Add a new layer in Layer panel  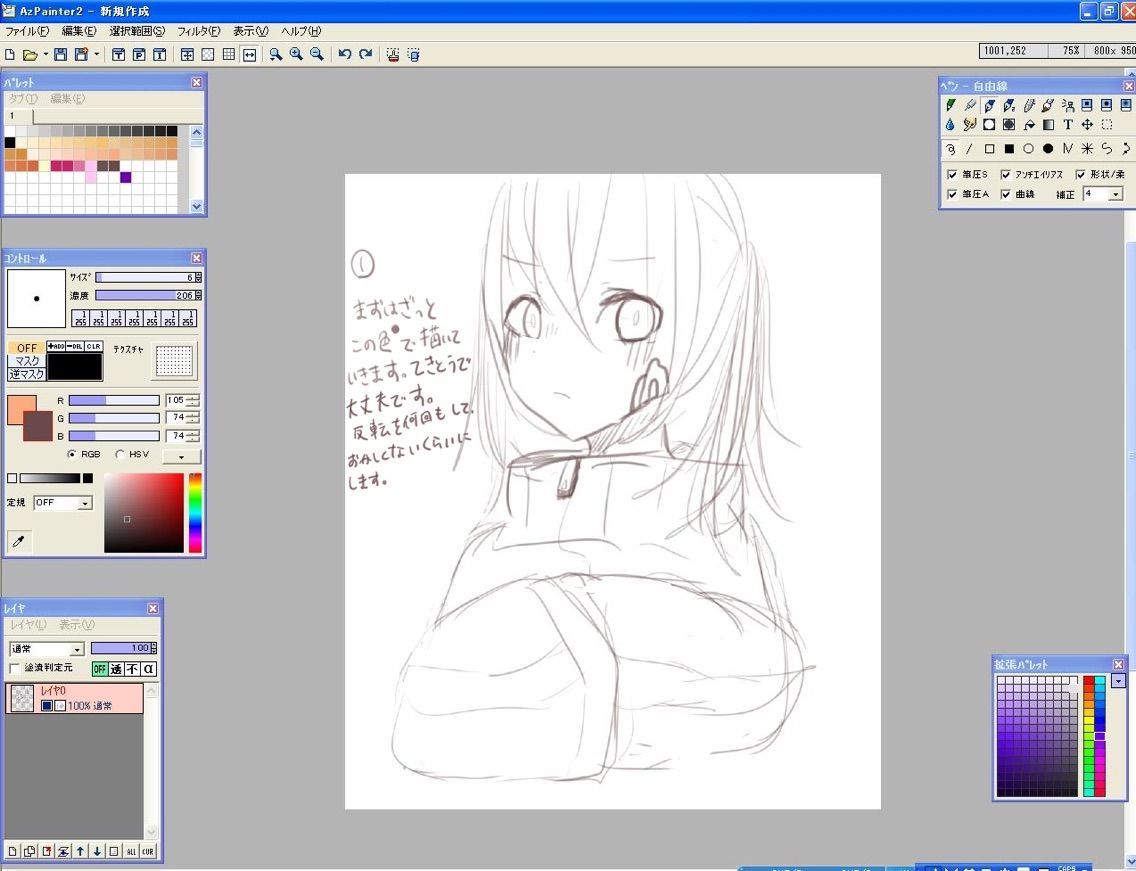pyautogui.click(x=13, y=851)
